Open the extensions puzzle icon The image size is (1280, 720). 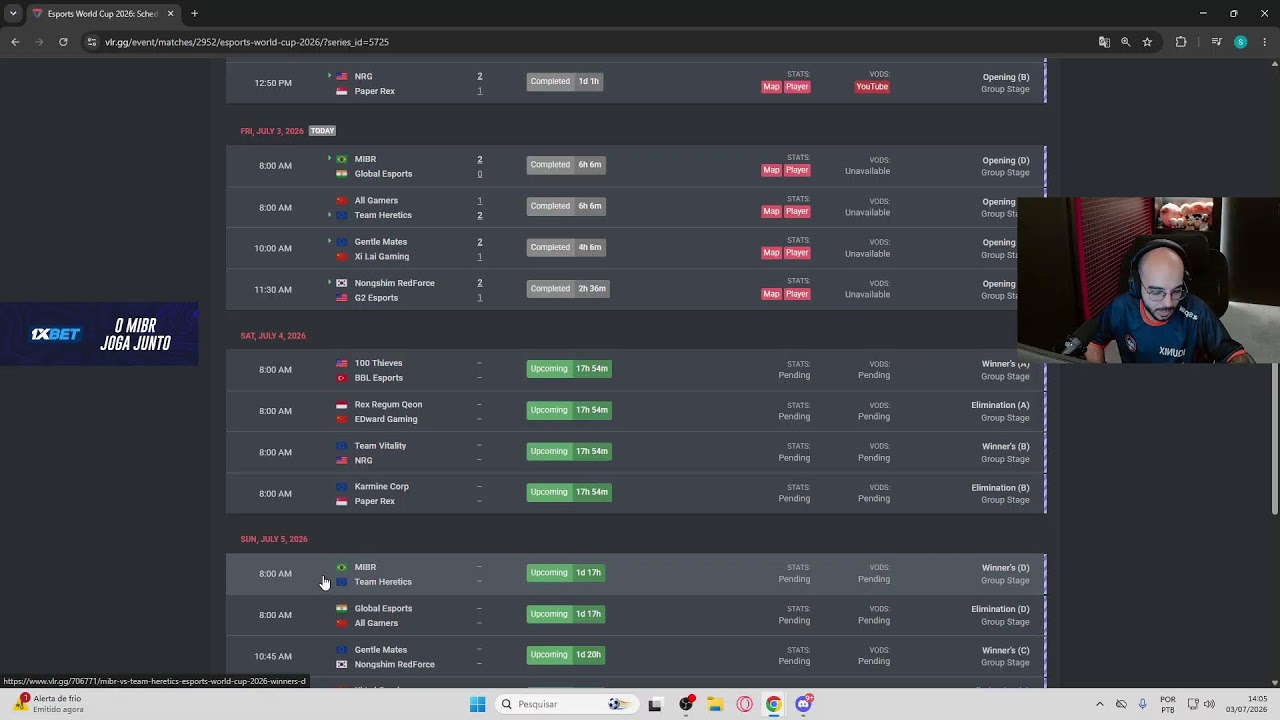click(1181, 42)
